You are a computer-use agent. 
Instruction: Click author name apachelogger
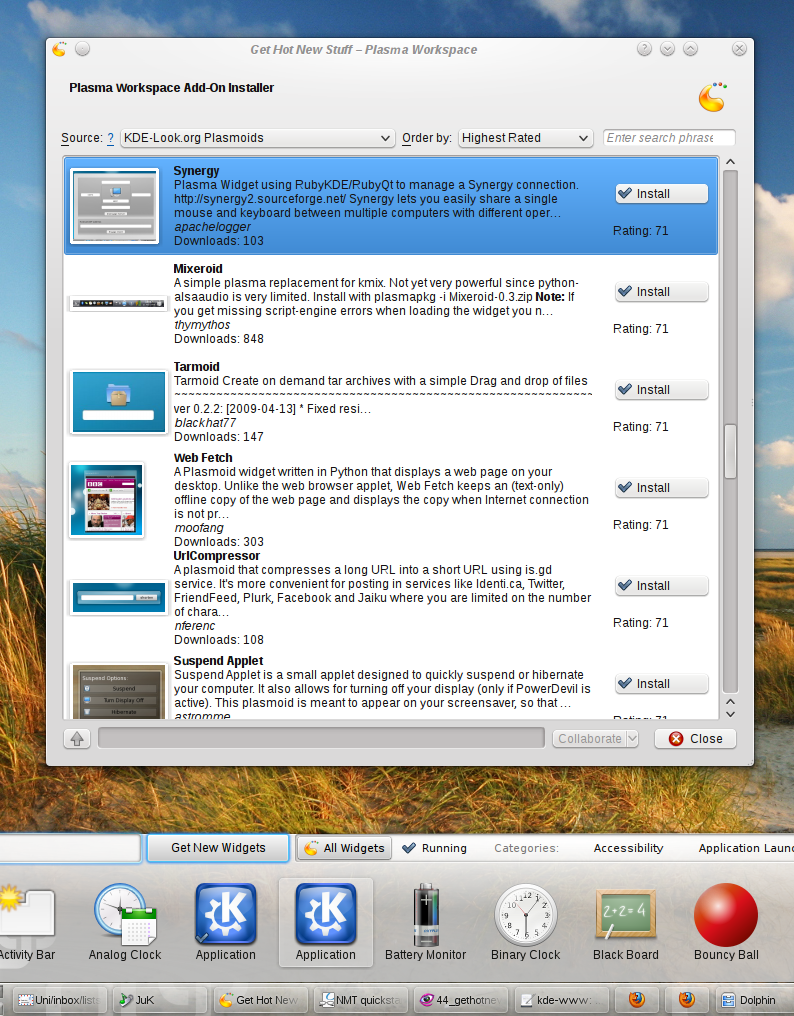(213, 227)
